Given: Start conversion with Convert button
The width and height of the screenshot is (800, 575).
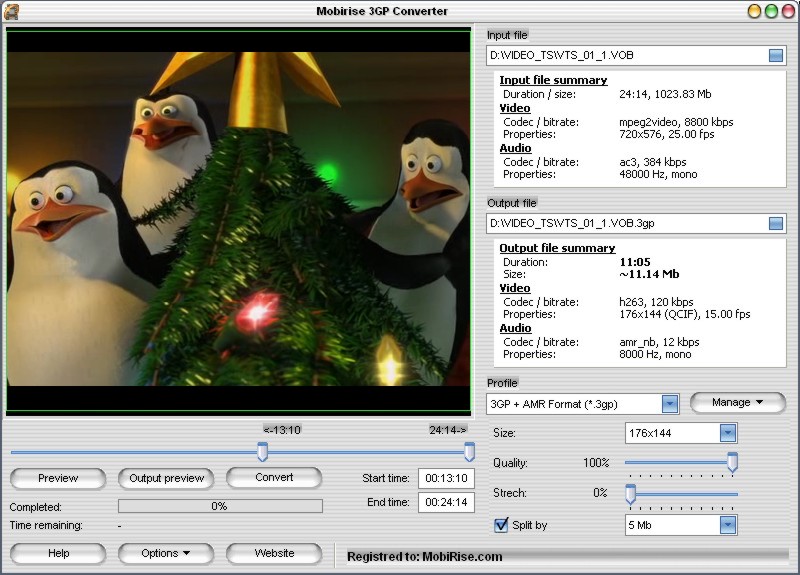Looking at the screenshot, I should (274, 478).
